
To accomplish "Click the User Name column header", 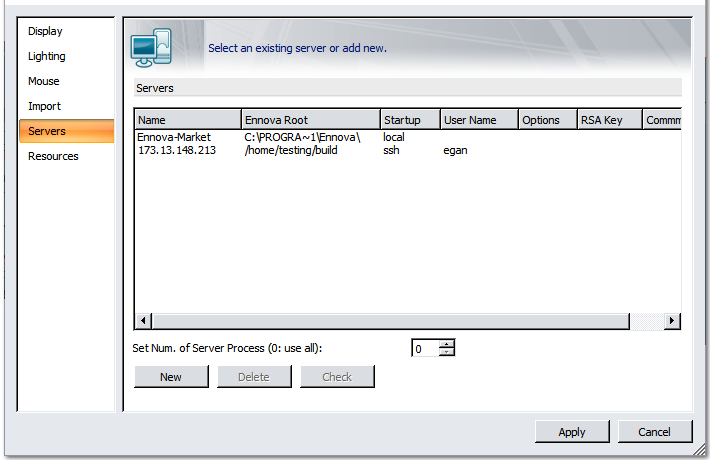I will click(478, 120).
